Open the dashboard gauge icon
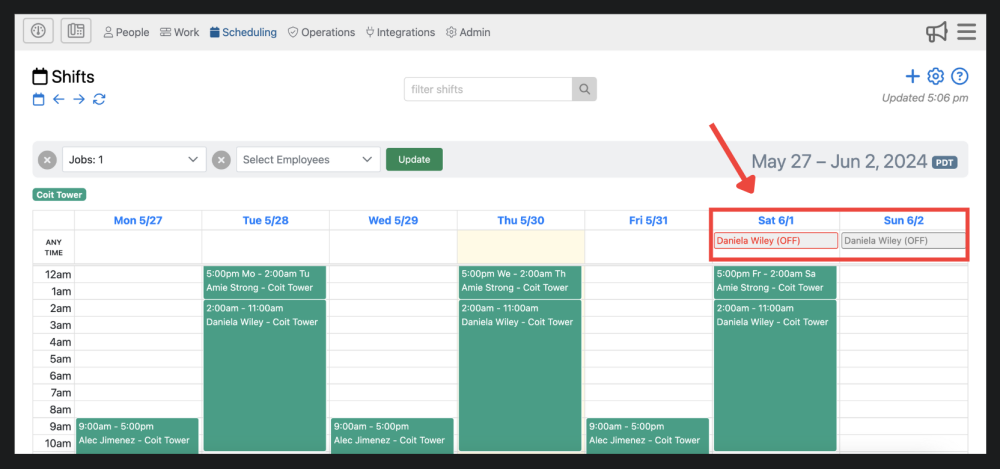 pyautogui.click(x=38, y=31)
